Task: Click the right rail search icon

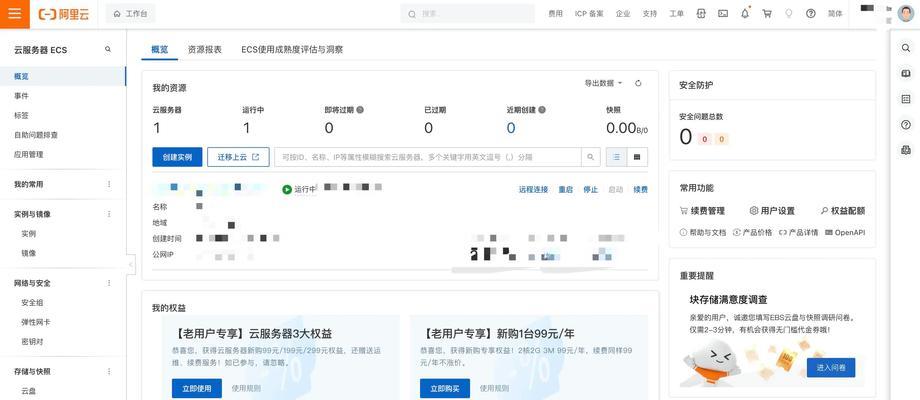Action: [x=905, y=48]
